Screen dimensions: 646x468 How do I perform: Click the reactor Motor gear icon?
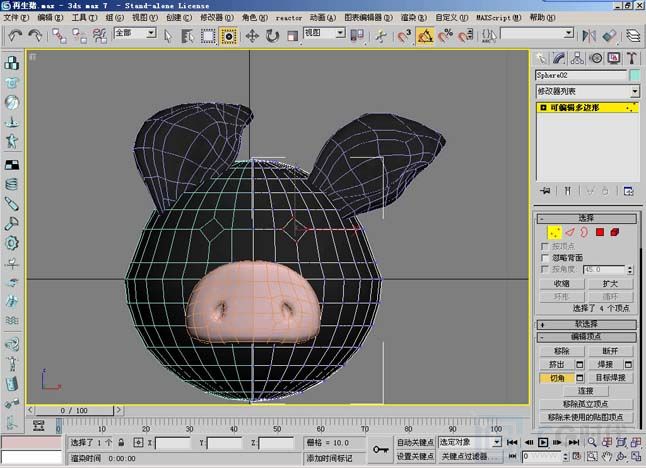pyautogui.click(x=12, y=243)
